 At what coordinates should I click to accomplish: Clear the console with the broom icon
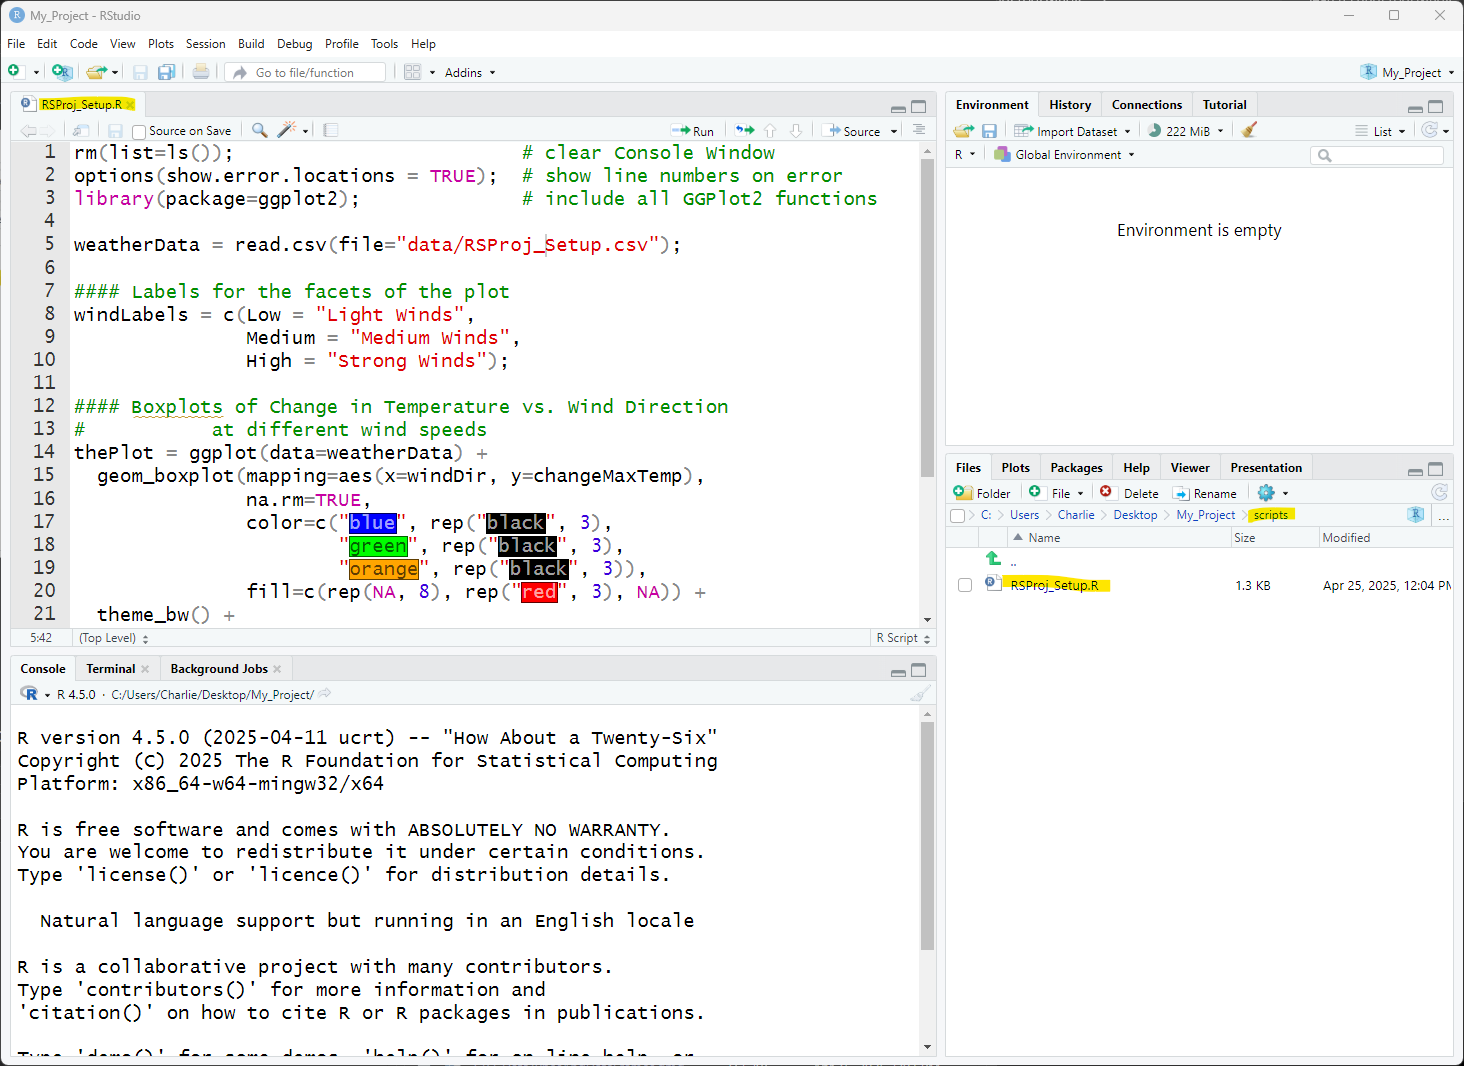pyautogui.click(x=920, y=694)
